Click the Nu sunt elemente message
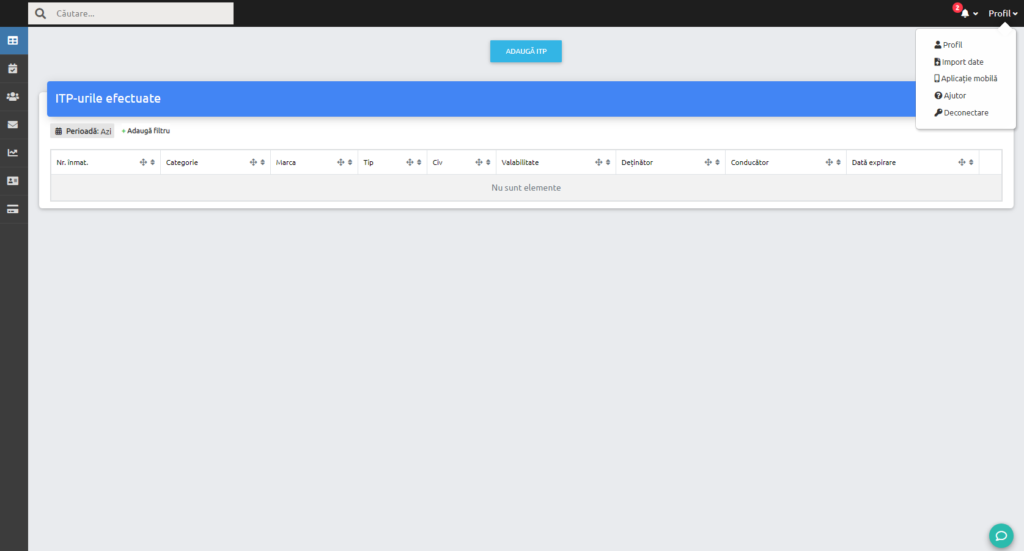 (526, 187)
